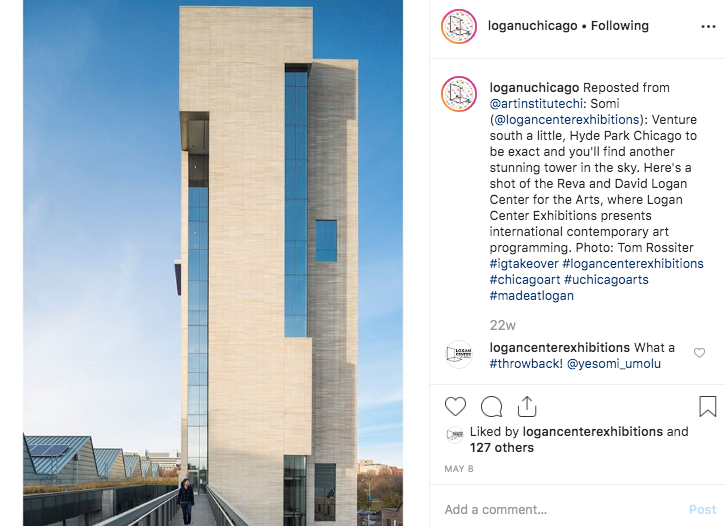
Task: Click the Logan Center tower photo
Action: (213, 263)
